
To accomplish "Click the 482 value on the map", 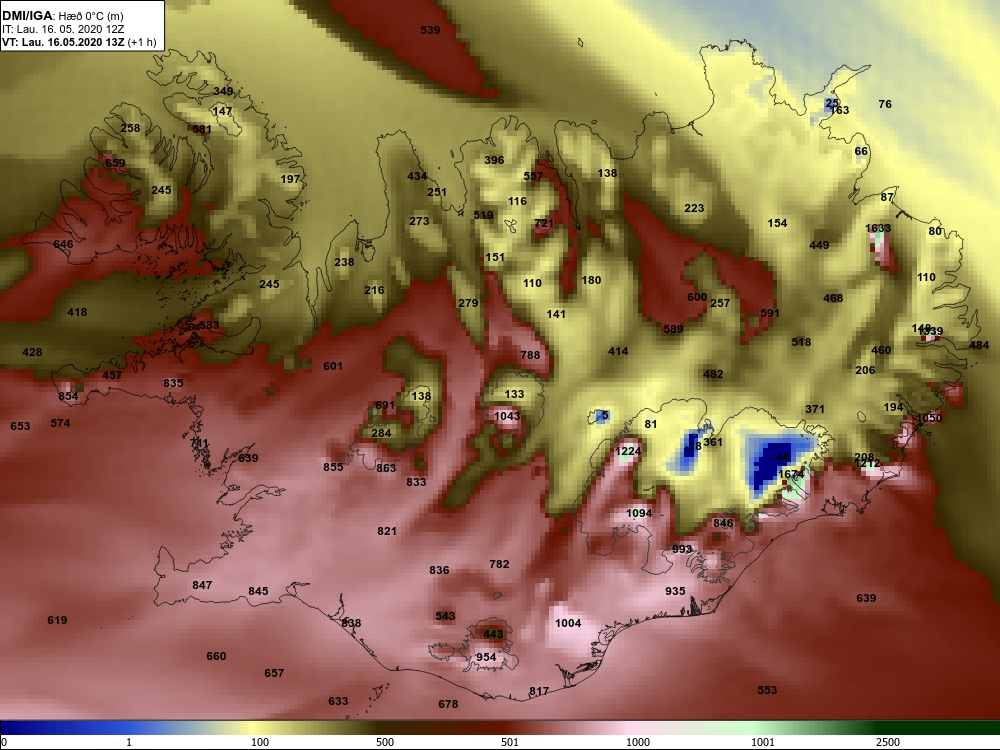I will click(x=713, y=374).
